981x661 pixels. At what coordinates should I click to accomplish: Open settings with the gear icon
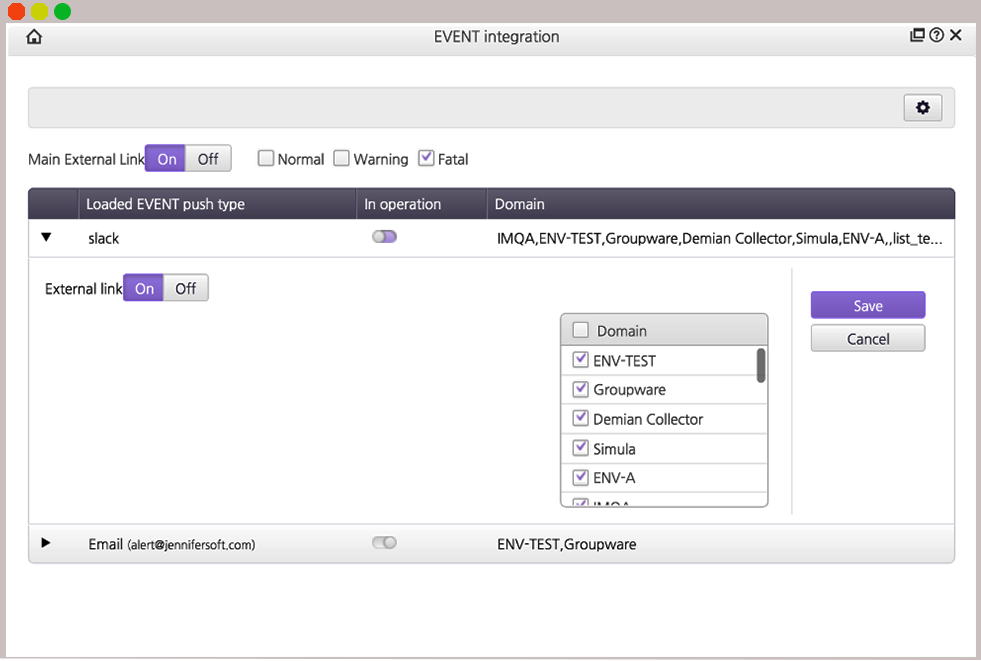tap(922, 108)
